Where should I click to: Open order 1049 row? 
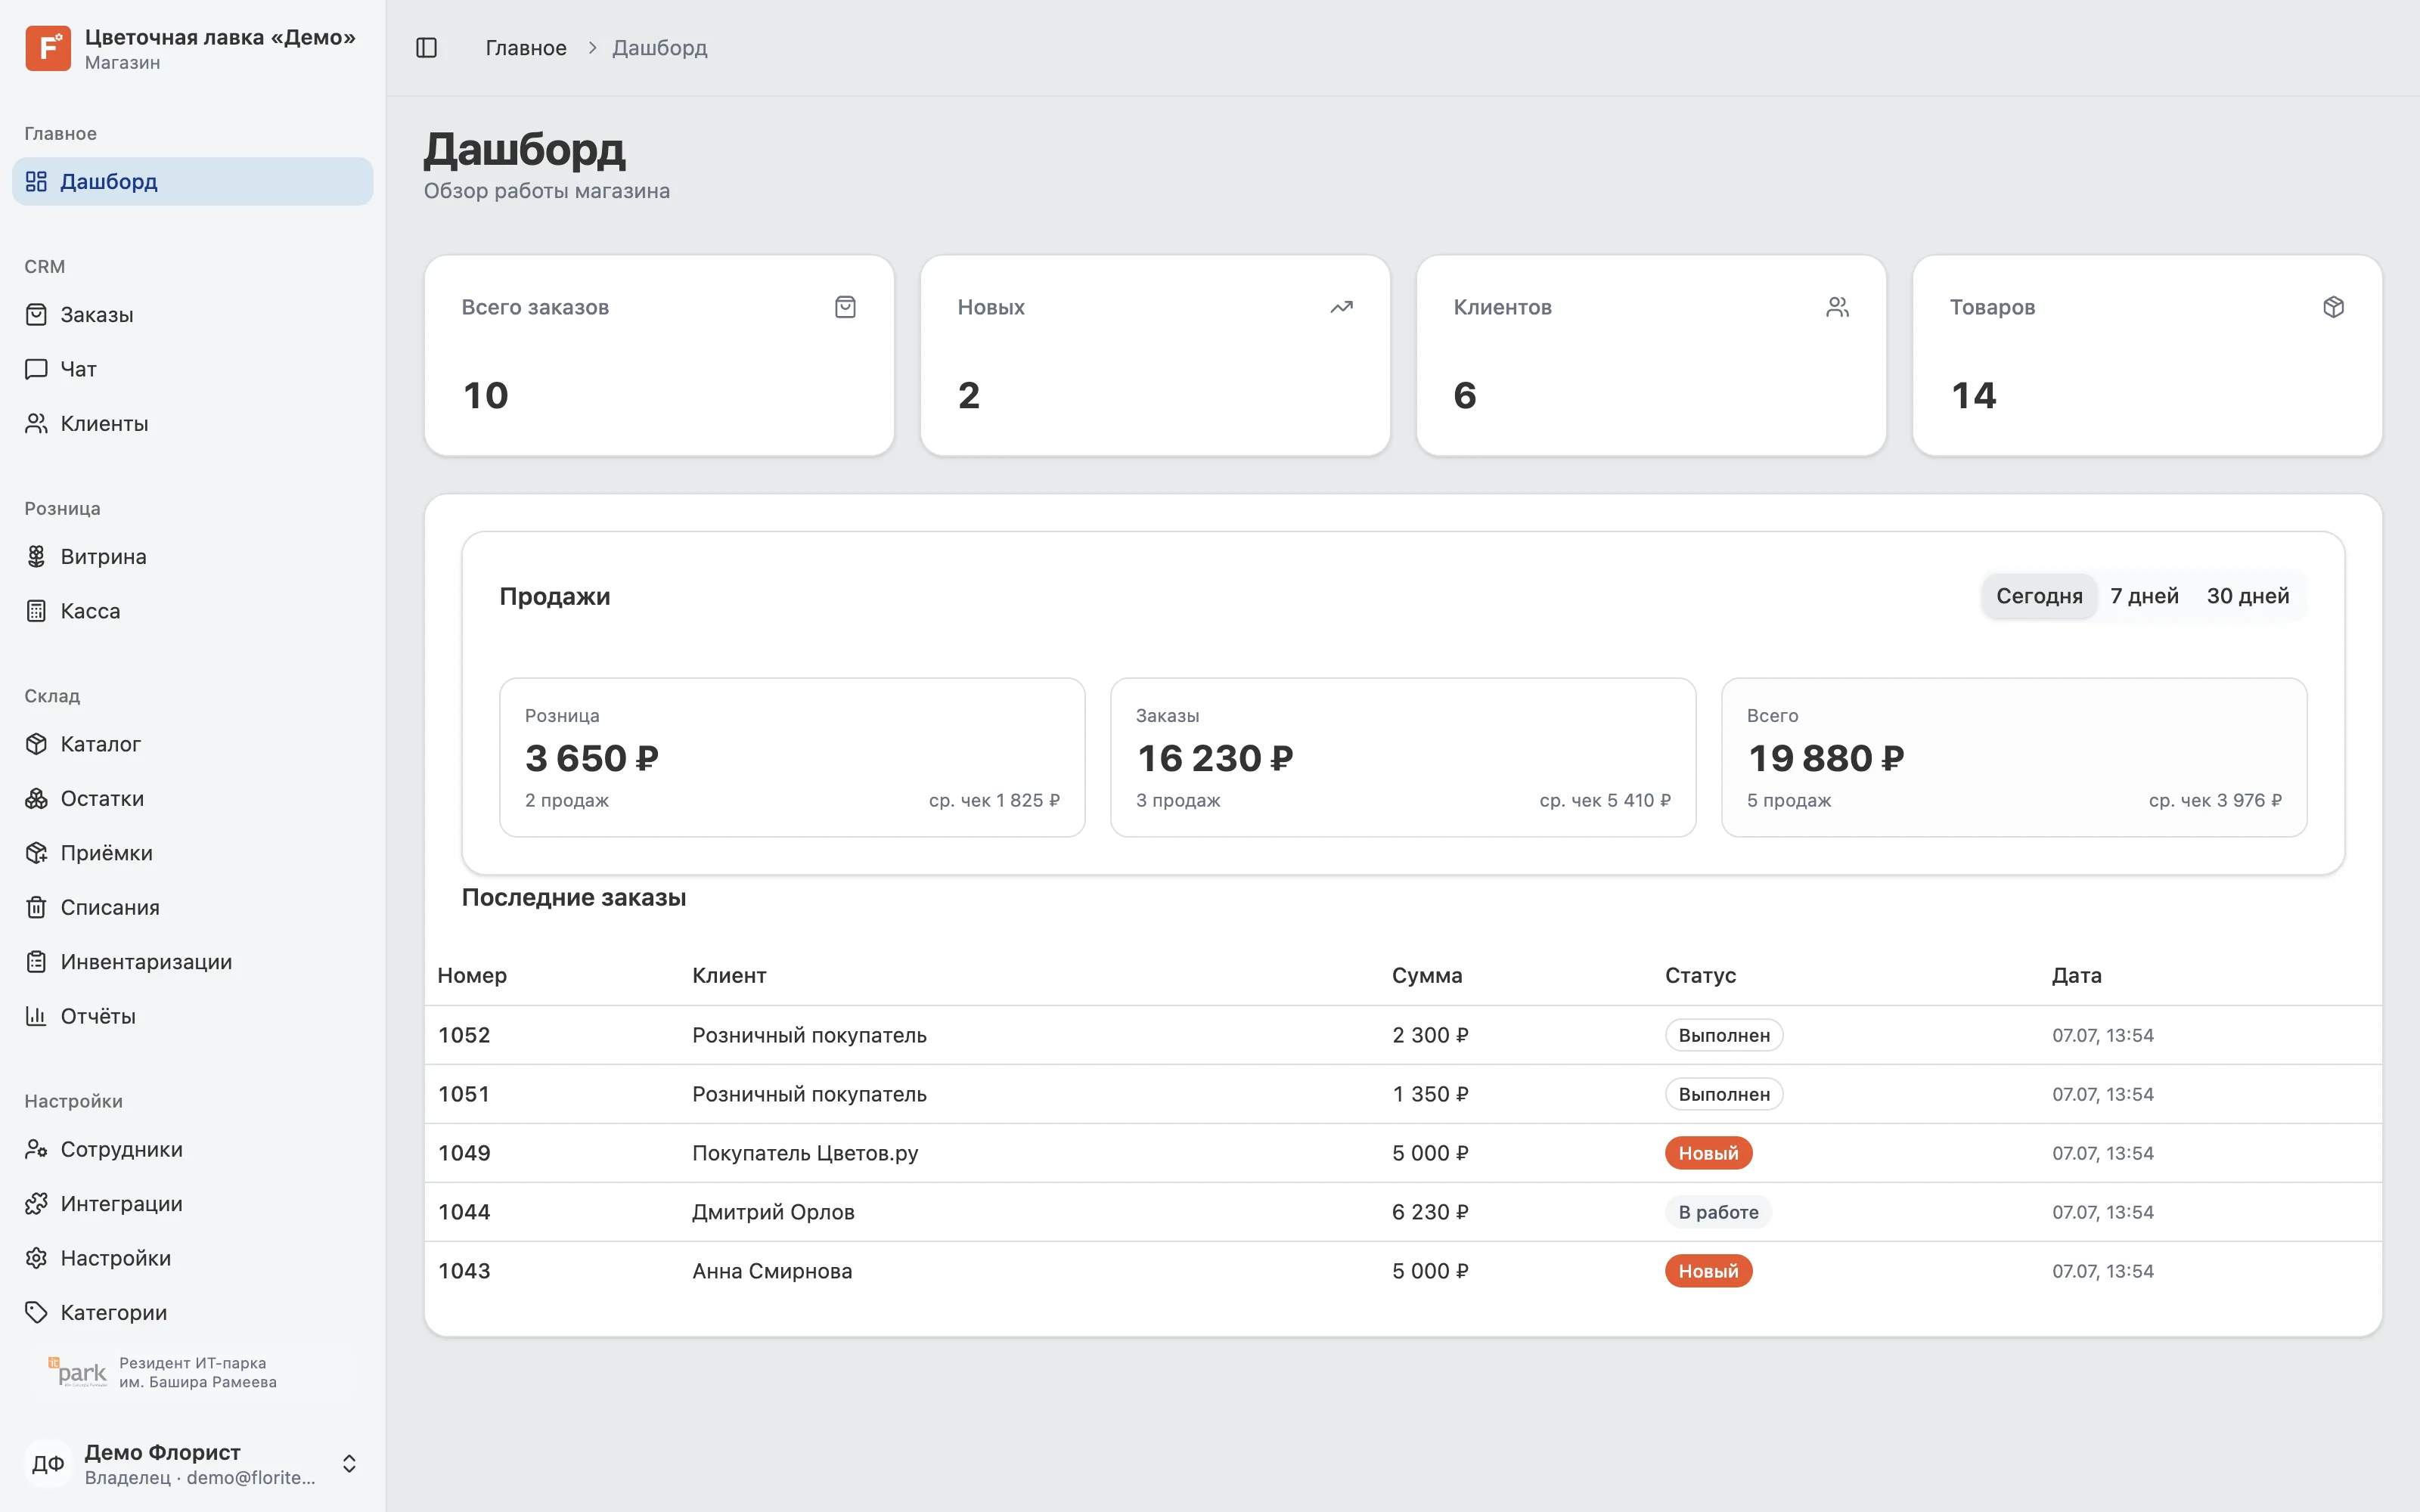pyautogui.click(x=1403, y=1153)
